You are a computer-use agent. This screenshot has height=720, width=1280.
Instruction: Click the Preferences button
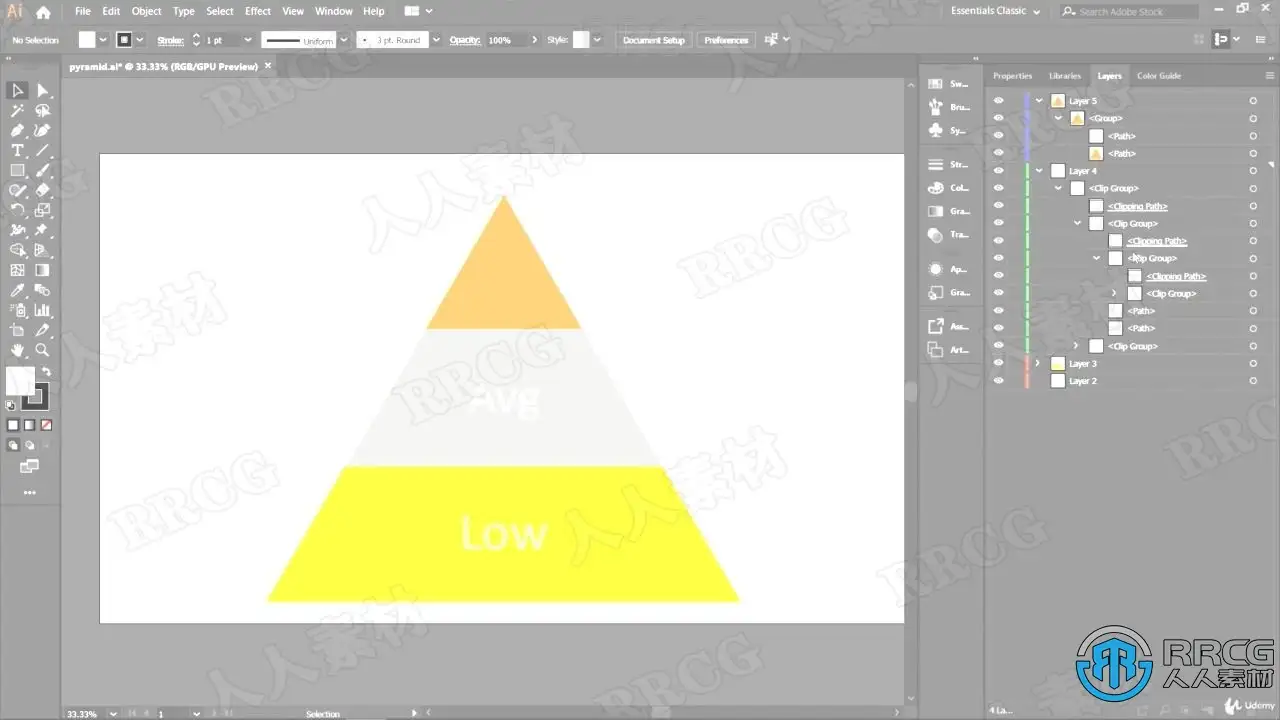[726, 40]
